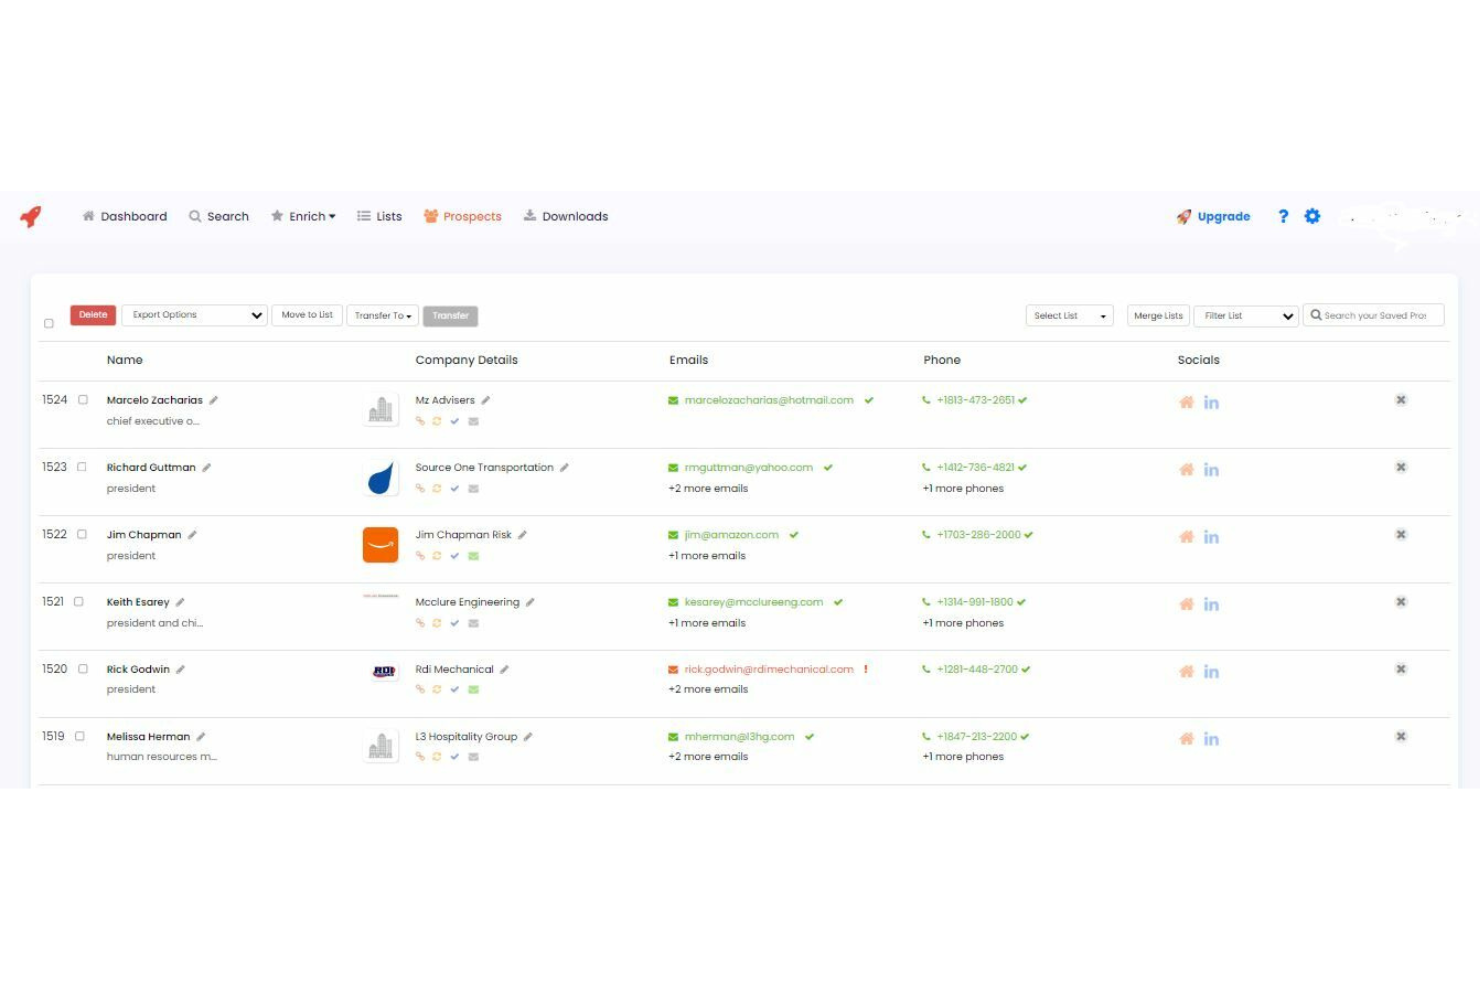Open the settings gear icon

1311,216
